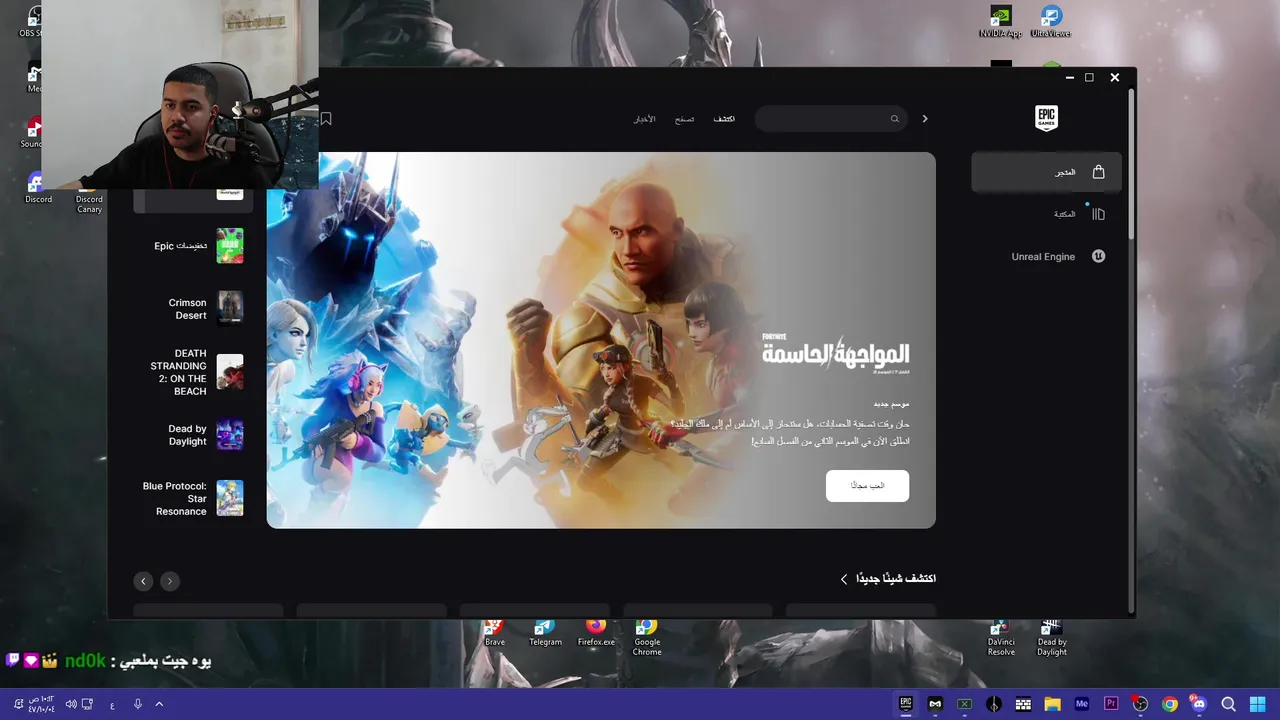Click Media Encoder icon in taskbar
1280x720 pixels.
(1082, 704)
